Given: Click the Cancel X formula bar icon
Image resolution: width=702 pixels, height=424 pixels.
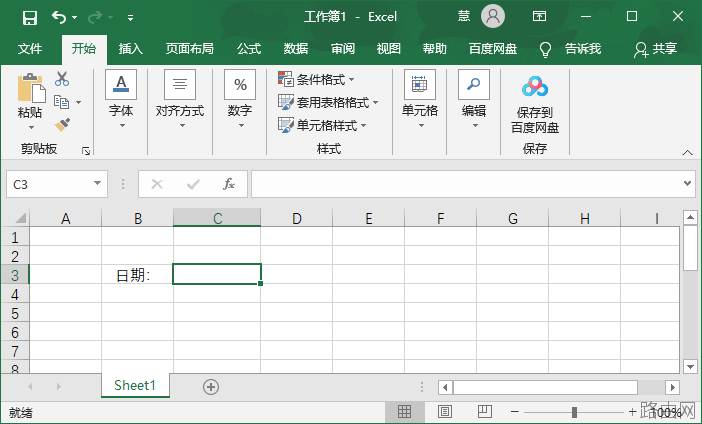Looking at the screenshot, I should click(x=157, y=184).
